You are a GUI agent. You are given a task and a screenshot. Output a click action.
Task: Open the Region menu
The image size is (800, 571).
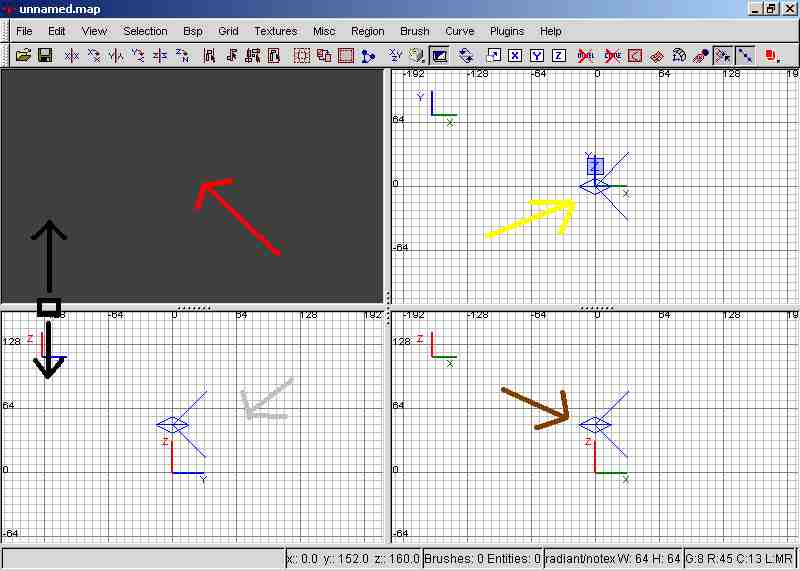point(367,31)
